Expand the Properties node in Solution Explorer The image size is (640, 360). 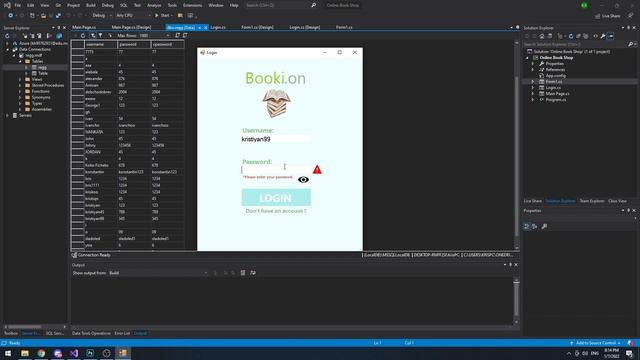tap(533, 64)
